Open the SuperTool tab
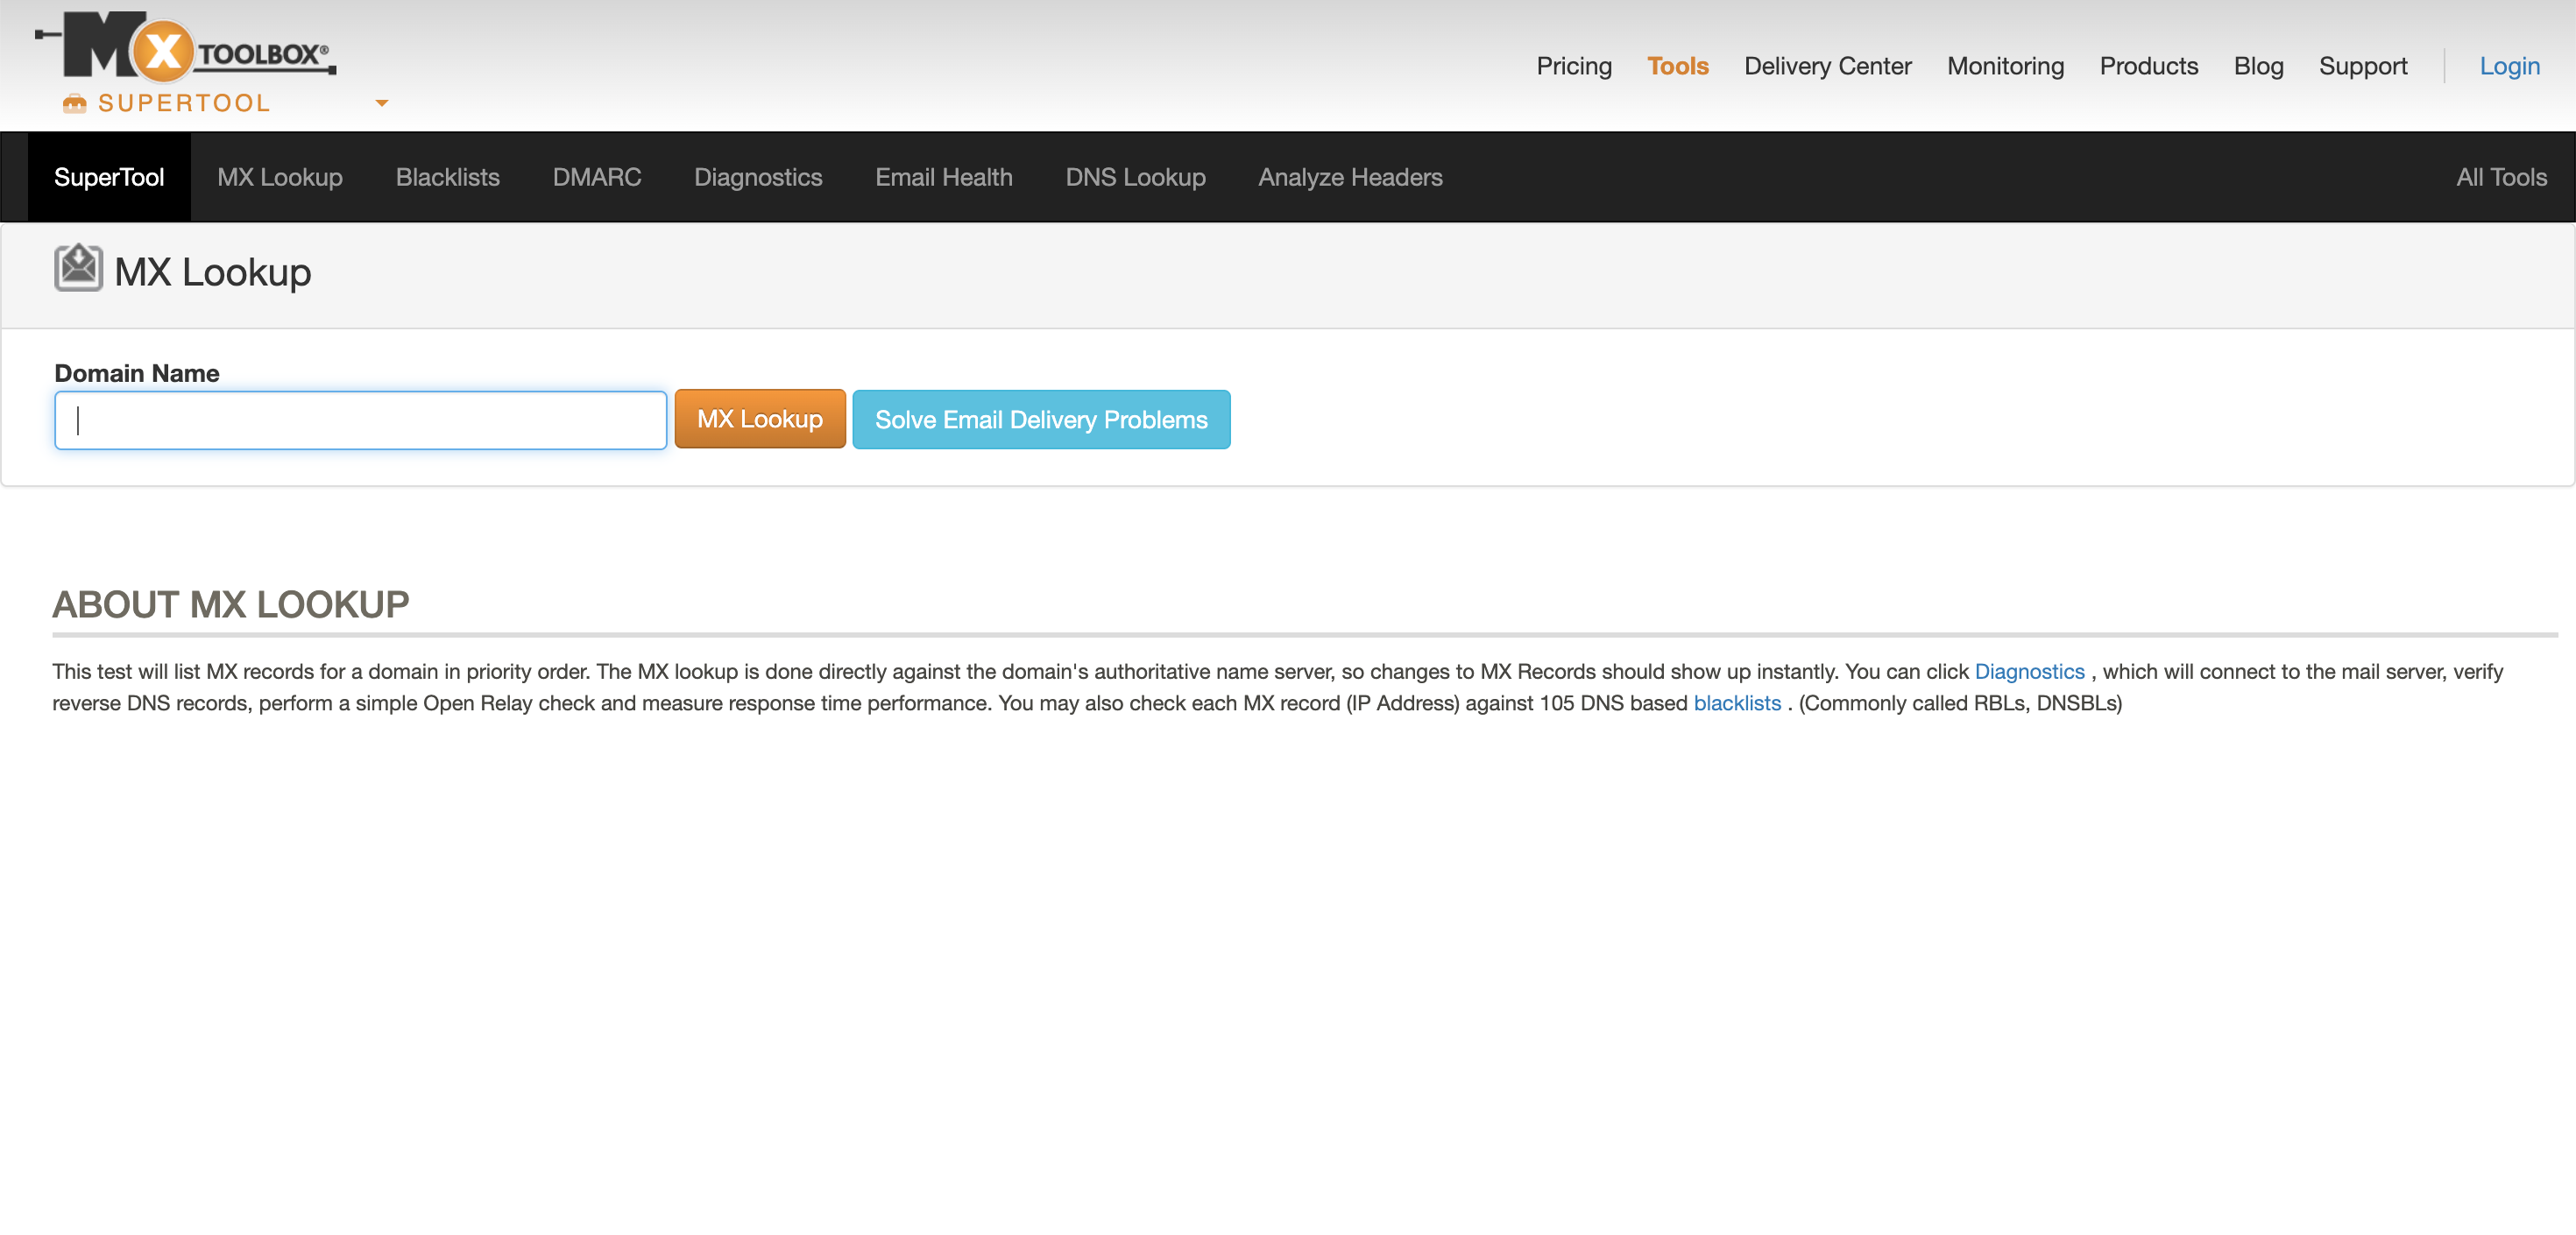 109,177
